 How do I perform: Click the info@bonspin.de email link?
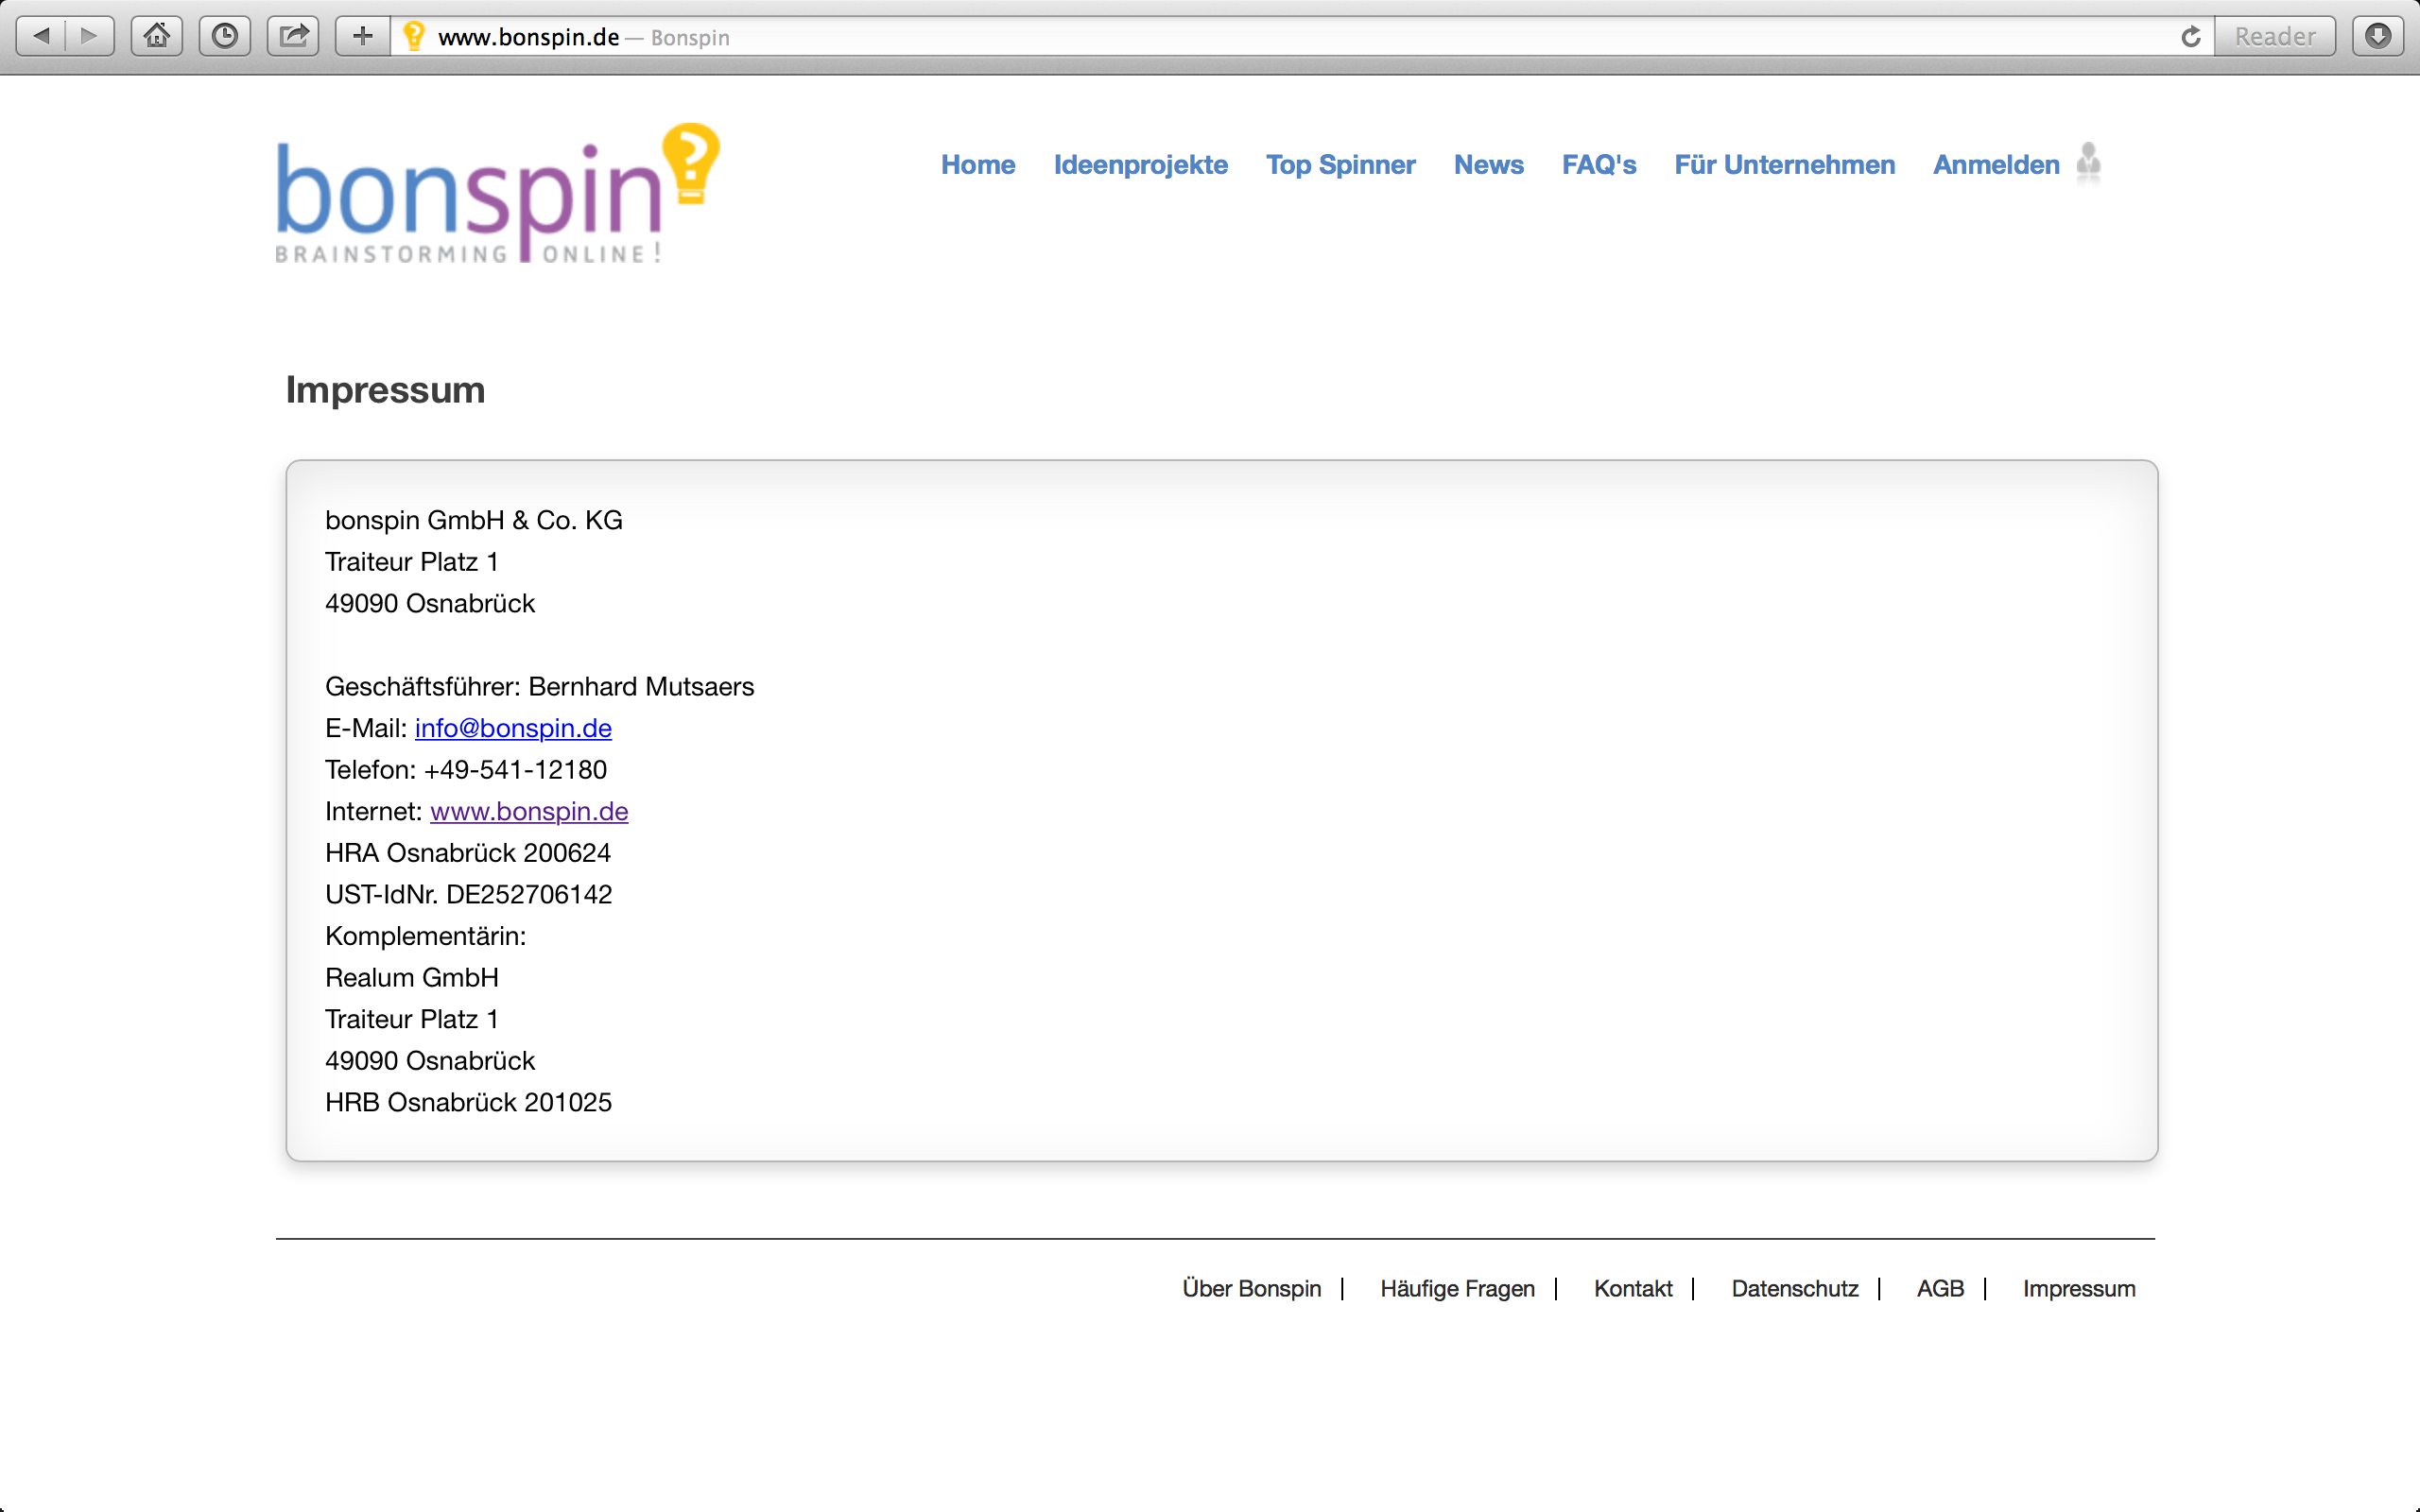point(513,728)
